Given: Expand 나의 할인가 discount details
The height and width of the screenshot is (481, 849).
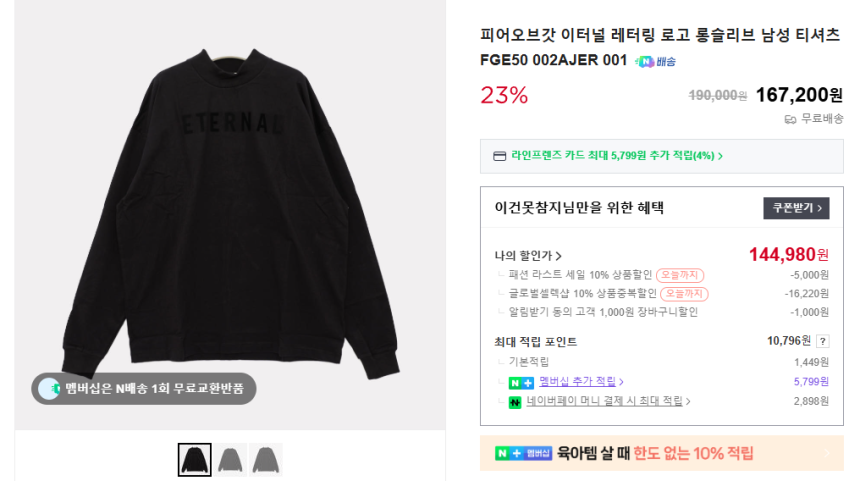Looking at the screenshot, I should (x=528, y=256).
